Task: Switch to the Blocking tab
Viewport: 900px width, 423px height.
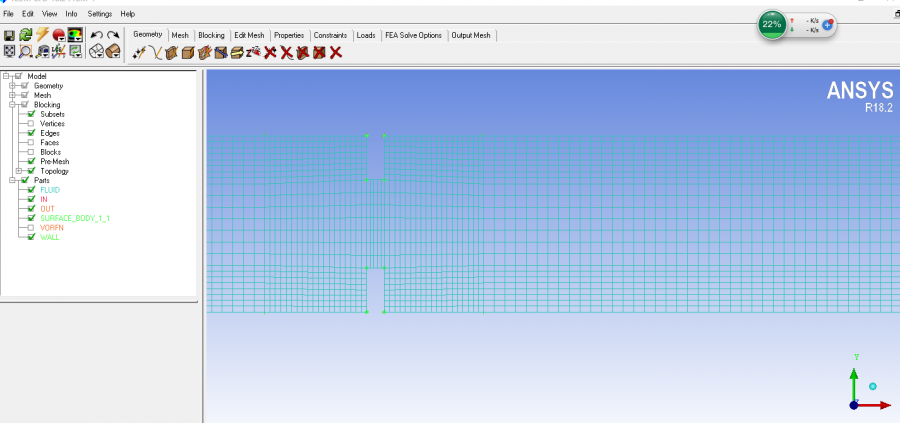Action: click(x=211, y=36)
